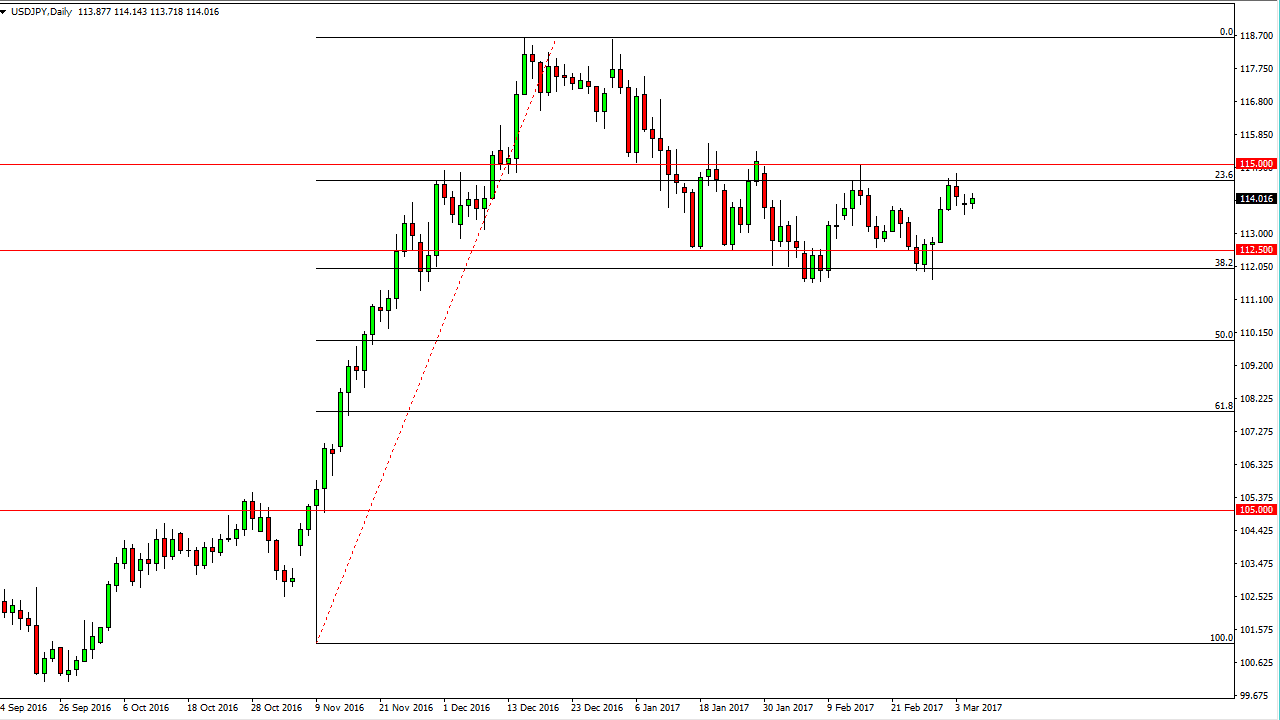Click the 111.100 price axis label
The height and width of the screenshot is (720, 1280).
(x=1255, y=300)
